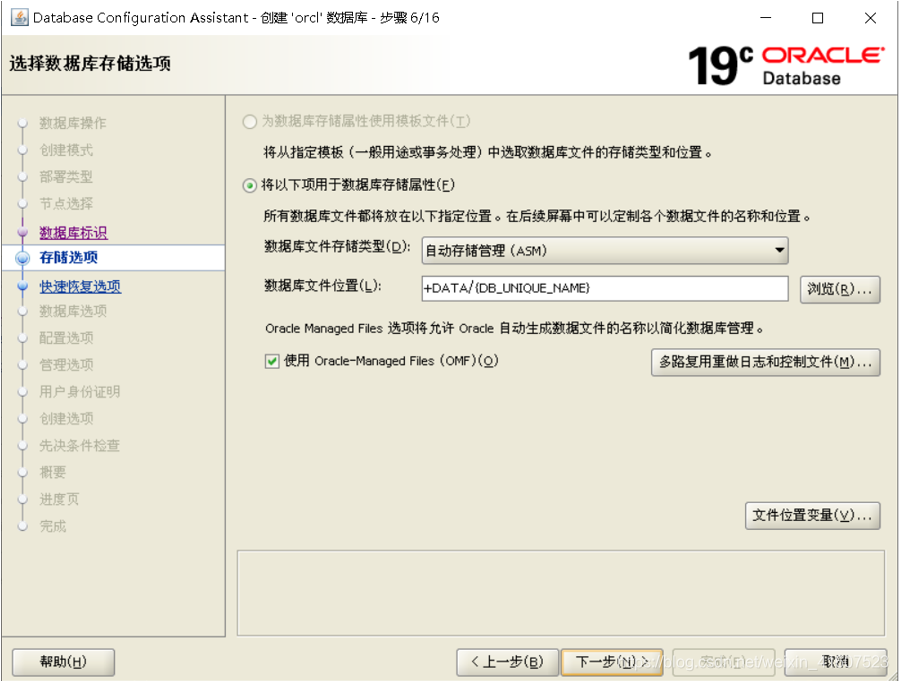Click the 部署类型 step in the sidebar
899x681 pixels.
click(x=66, y=177)
